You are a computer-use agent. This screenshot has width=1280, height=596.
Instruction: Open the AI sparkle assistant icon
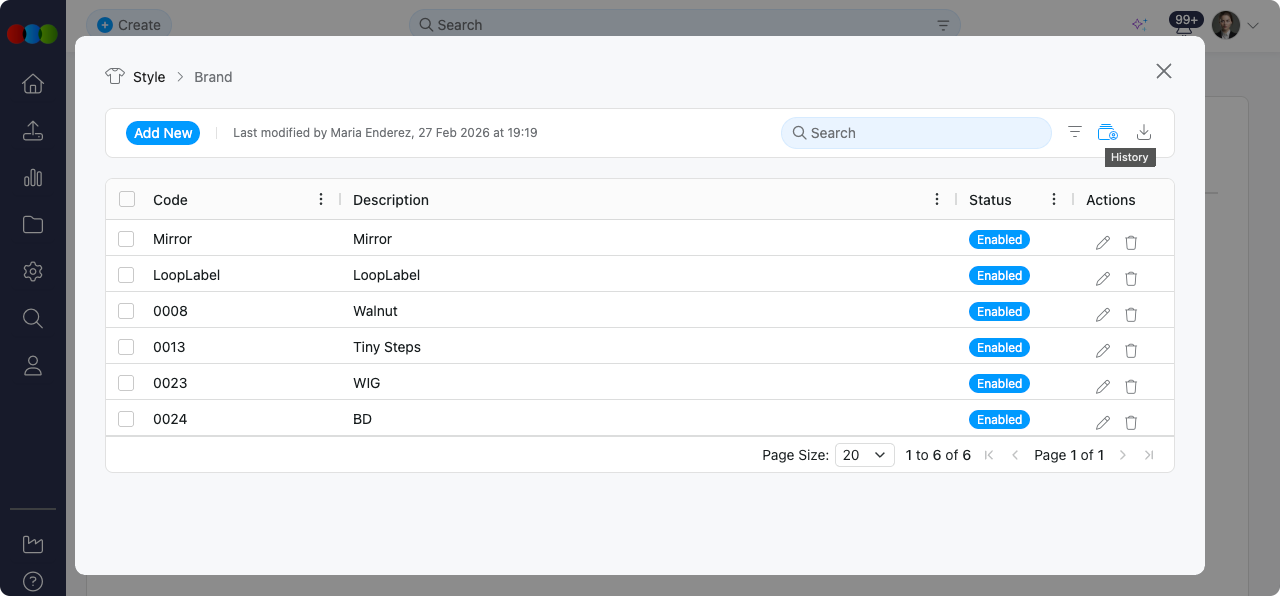(1139, 25)
